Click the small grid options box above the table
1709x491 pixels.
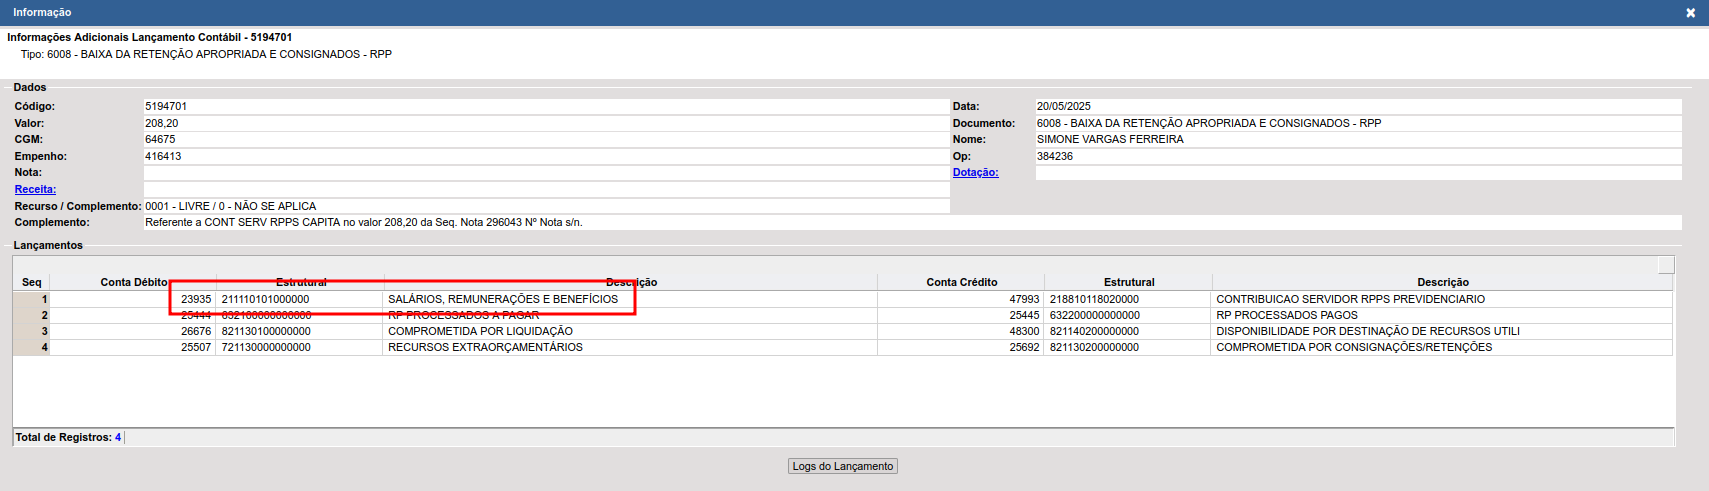click(1665, 265)
